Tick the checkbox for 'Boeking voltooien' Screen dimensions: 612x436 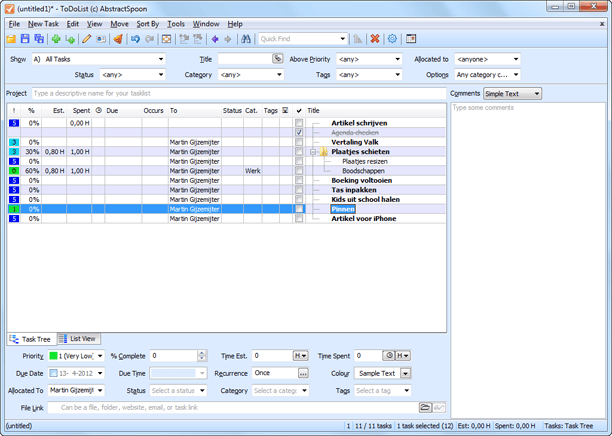(299, 180)
